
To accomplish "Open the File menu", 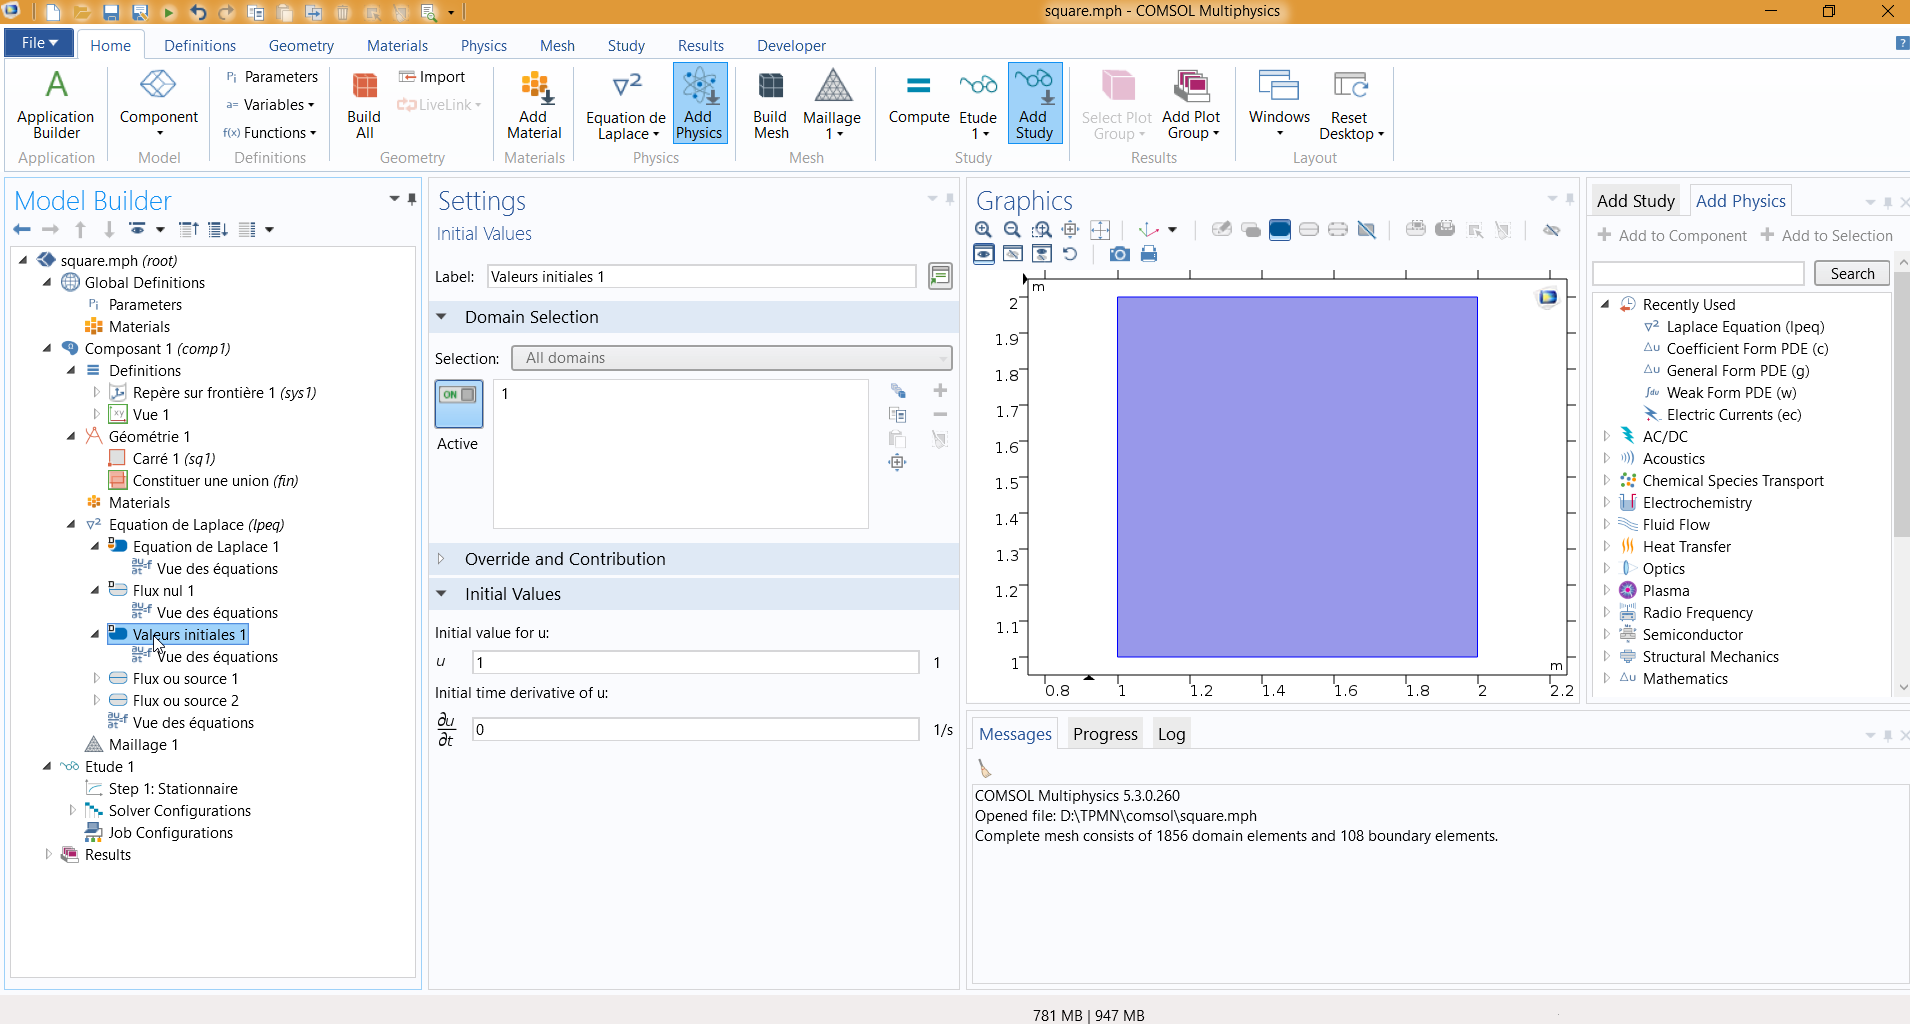I will 40,43.
